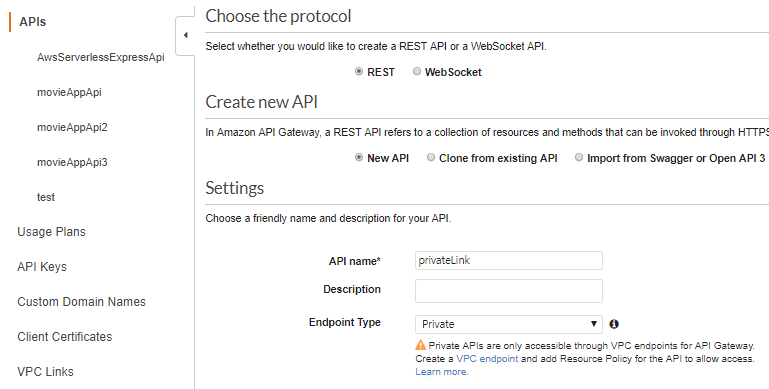This screenshot has width=769, height=389.
Task: Click the orange warning triangle icon
Action: 420,345
